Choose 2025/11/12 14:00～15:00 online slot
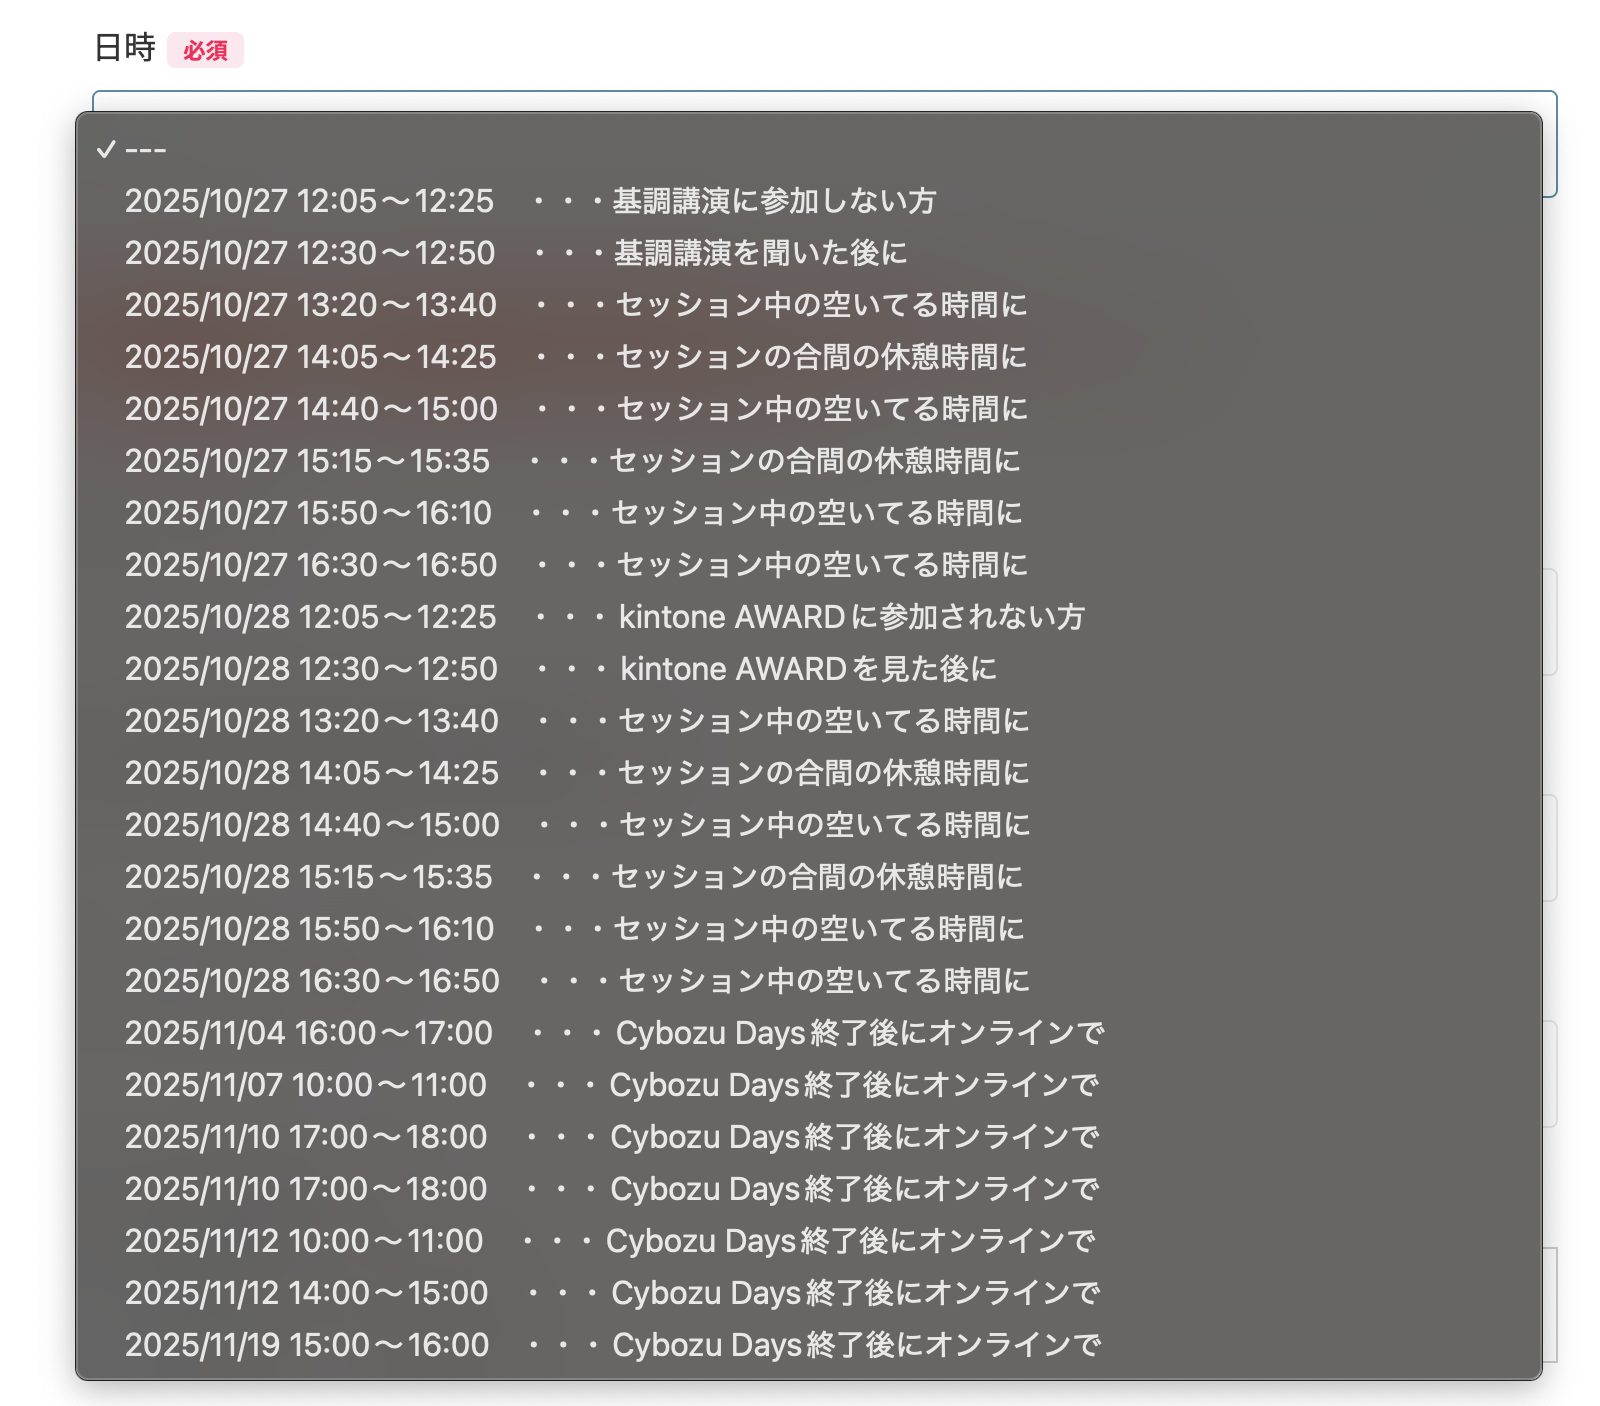The image size is (1600, 1406). tap(612, 1293)
